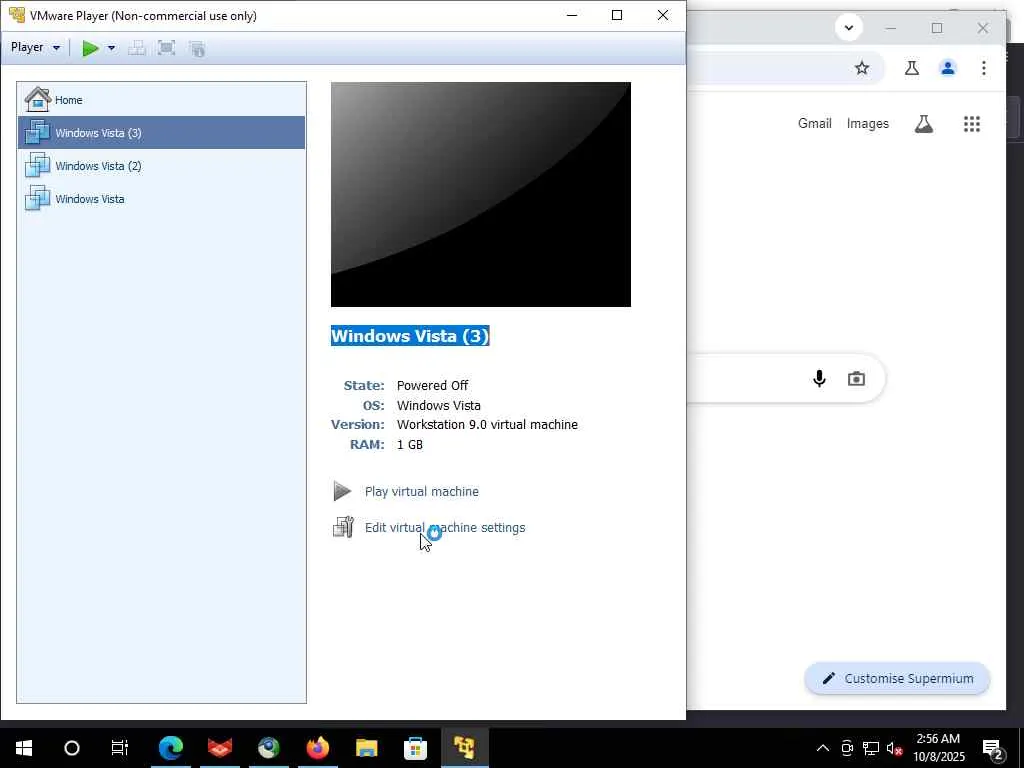Click the Enter full screen toolbar icon
The height and width of the screenshot is (768, 1024).
167,48
